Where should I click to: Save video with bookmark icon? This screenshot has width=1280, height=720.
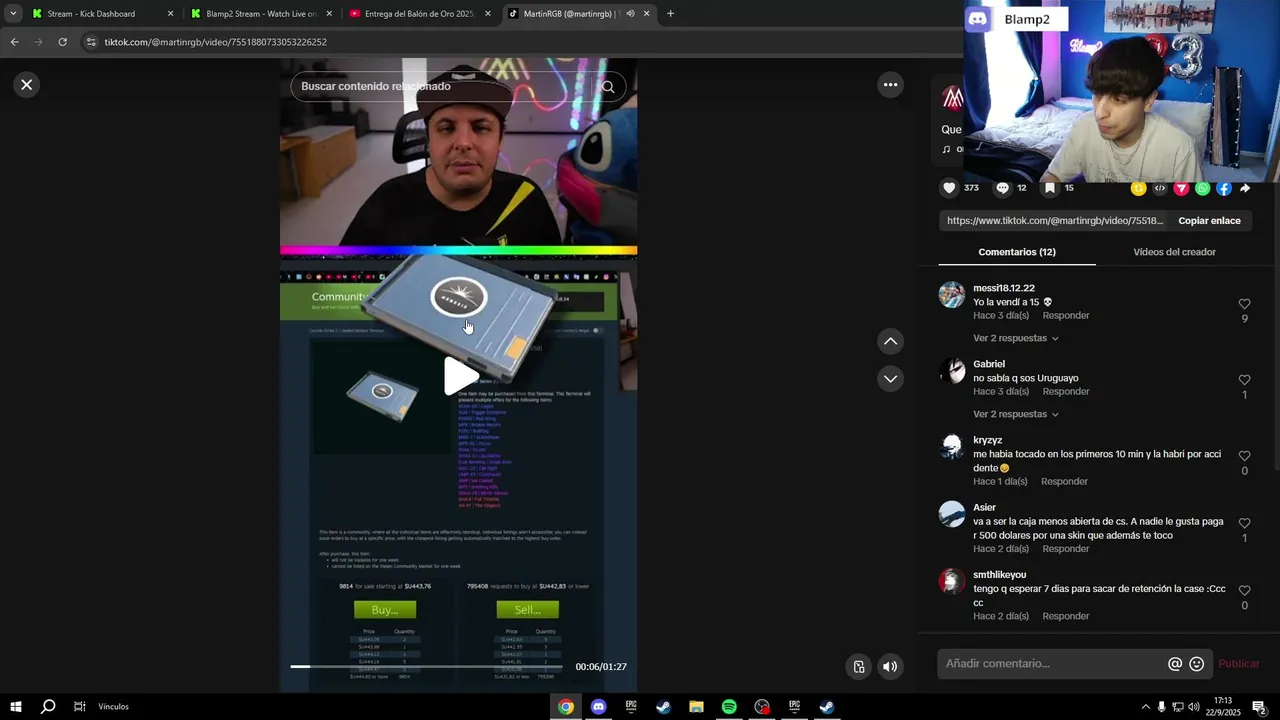1049,188
